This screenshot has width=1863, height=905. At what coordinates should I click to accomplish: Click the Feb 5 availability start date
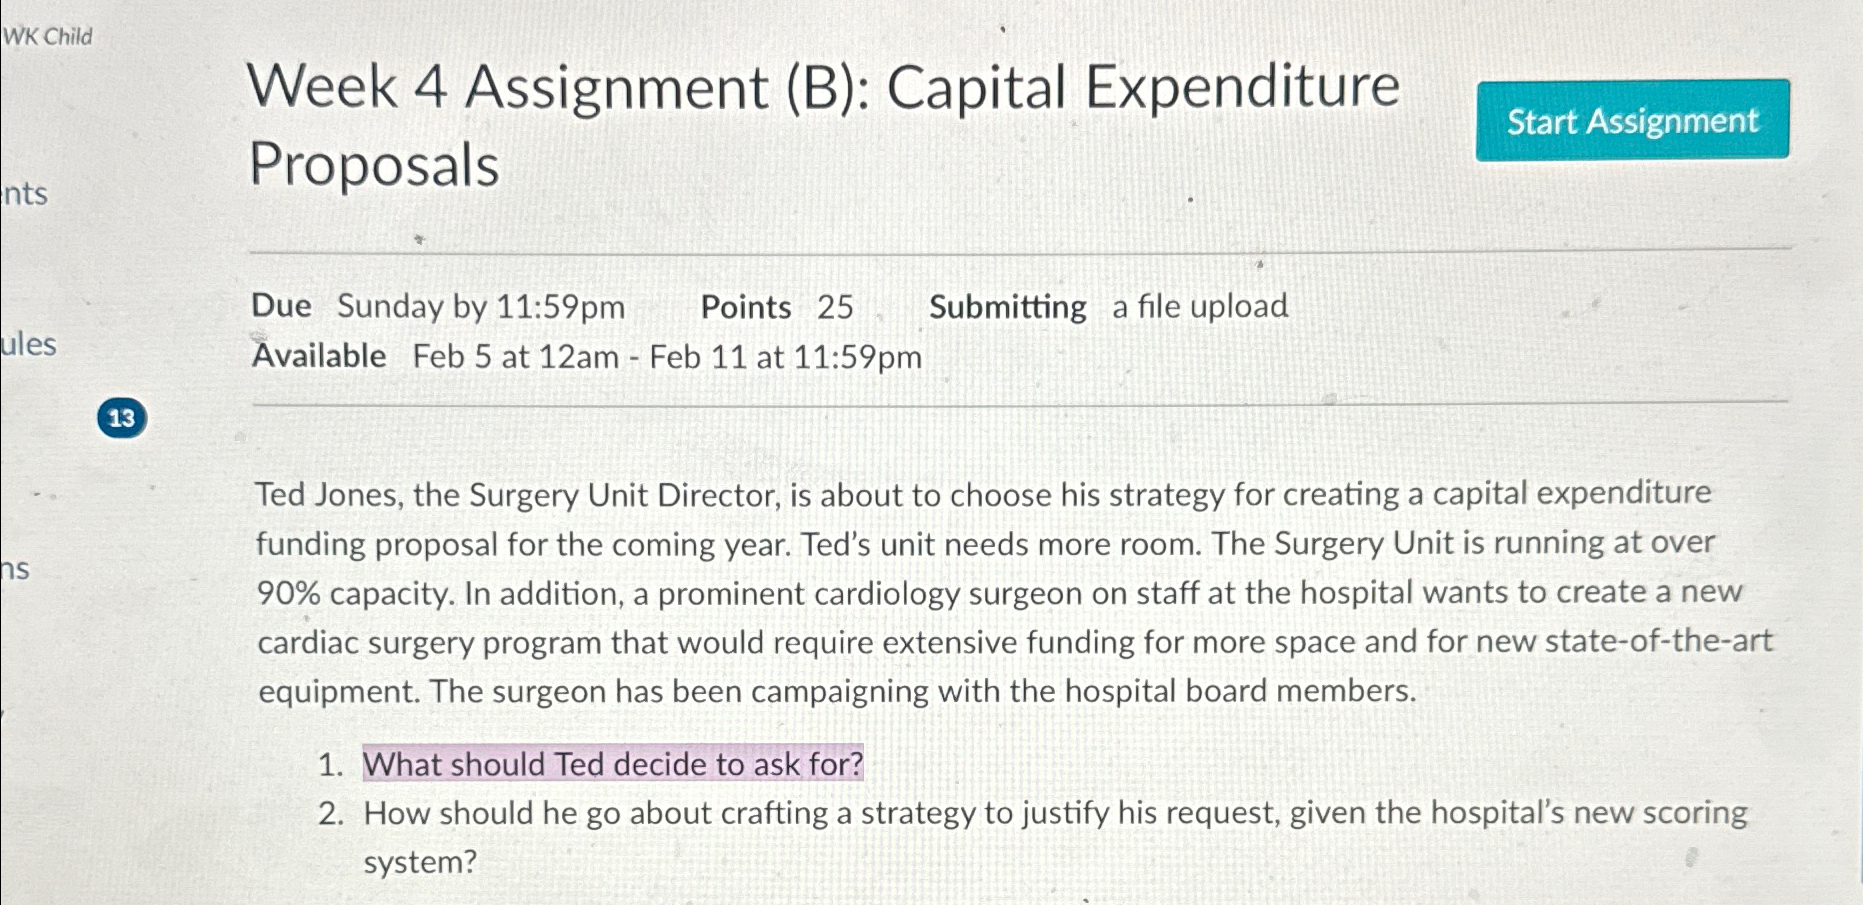(521, 356)
